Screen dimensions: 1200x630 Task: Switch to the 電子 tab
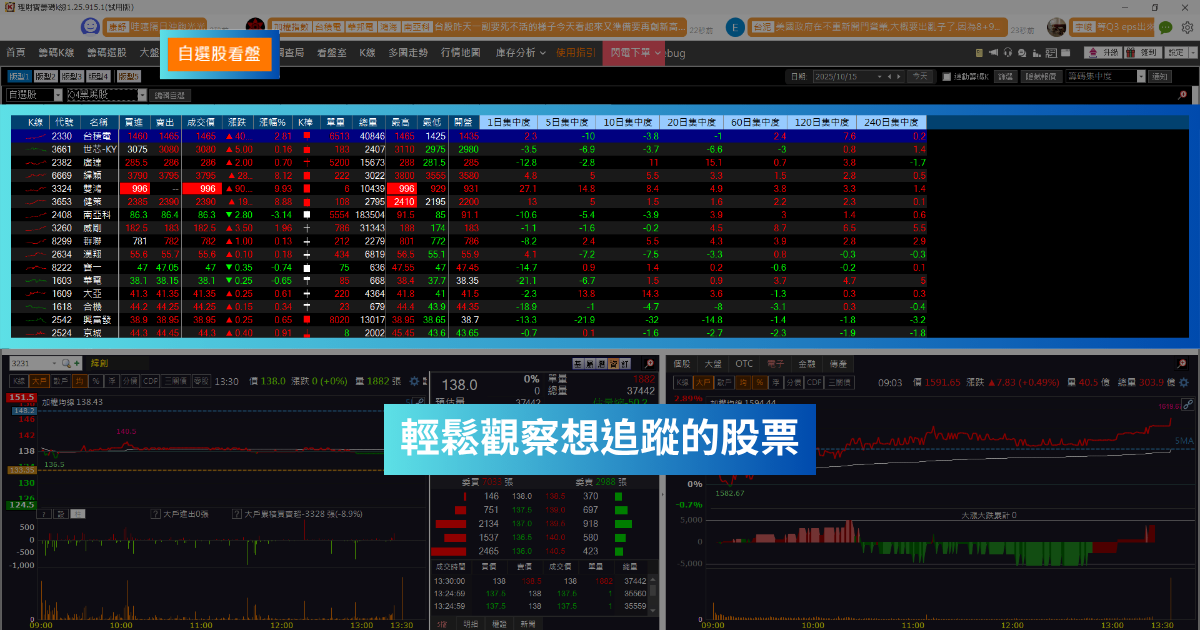pos(776,363)
